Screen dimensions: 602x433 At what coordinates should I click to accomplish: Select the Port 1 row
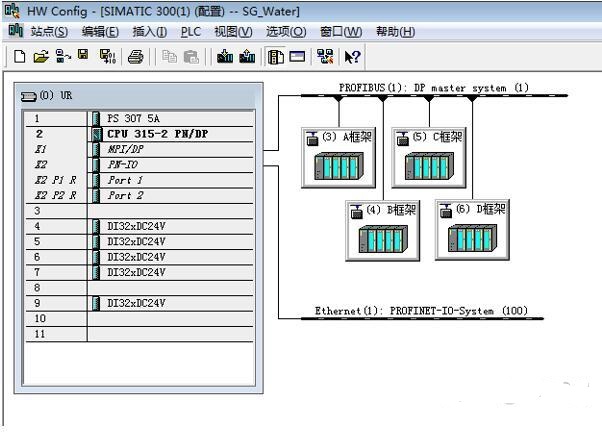click(x=139, y=180)
